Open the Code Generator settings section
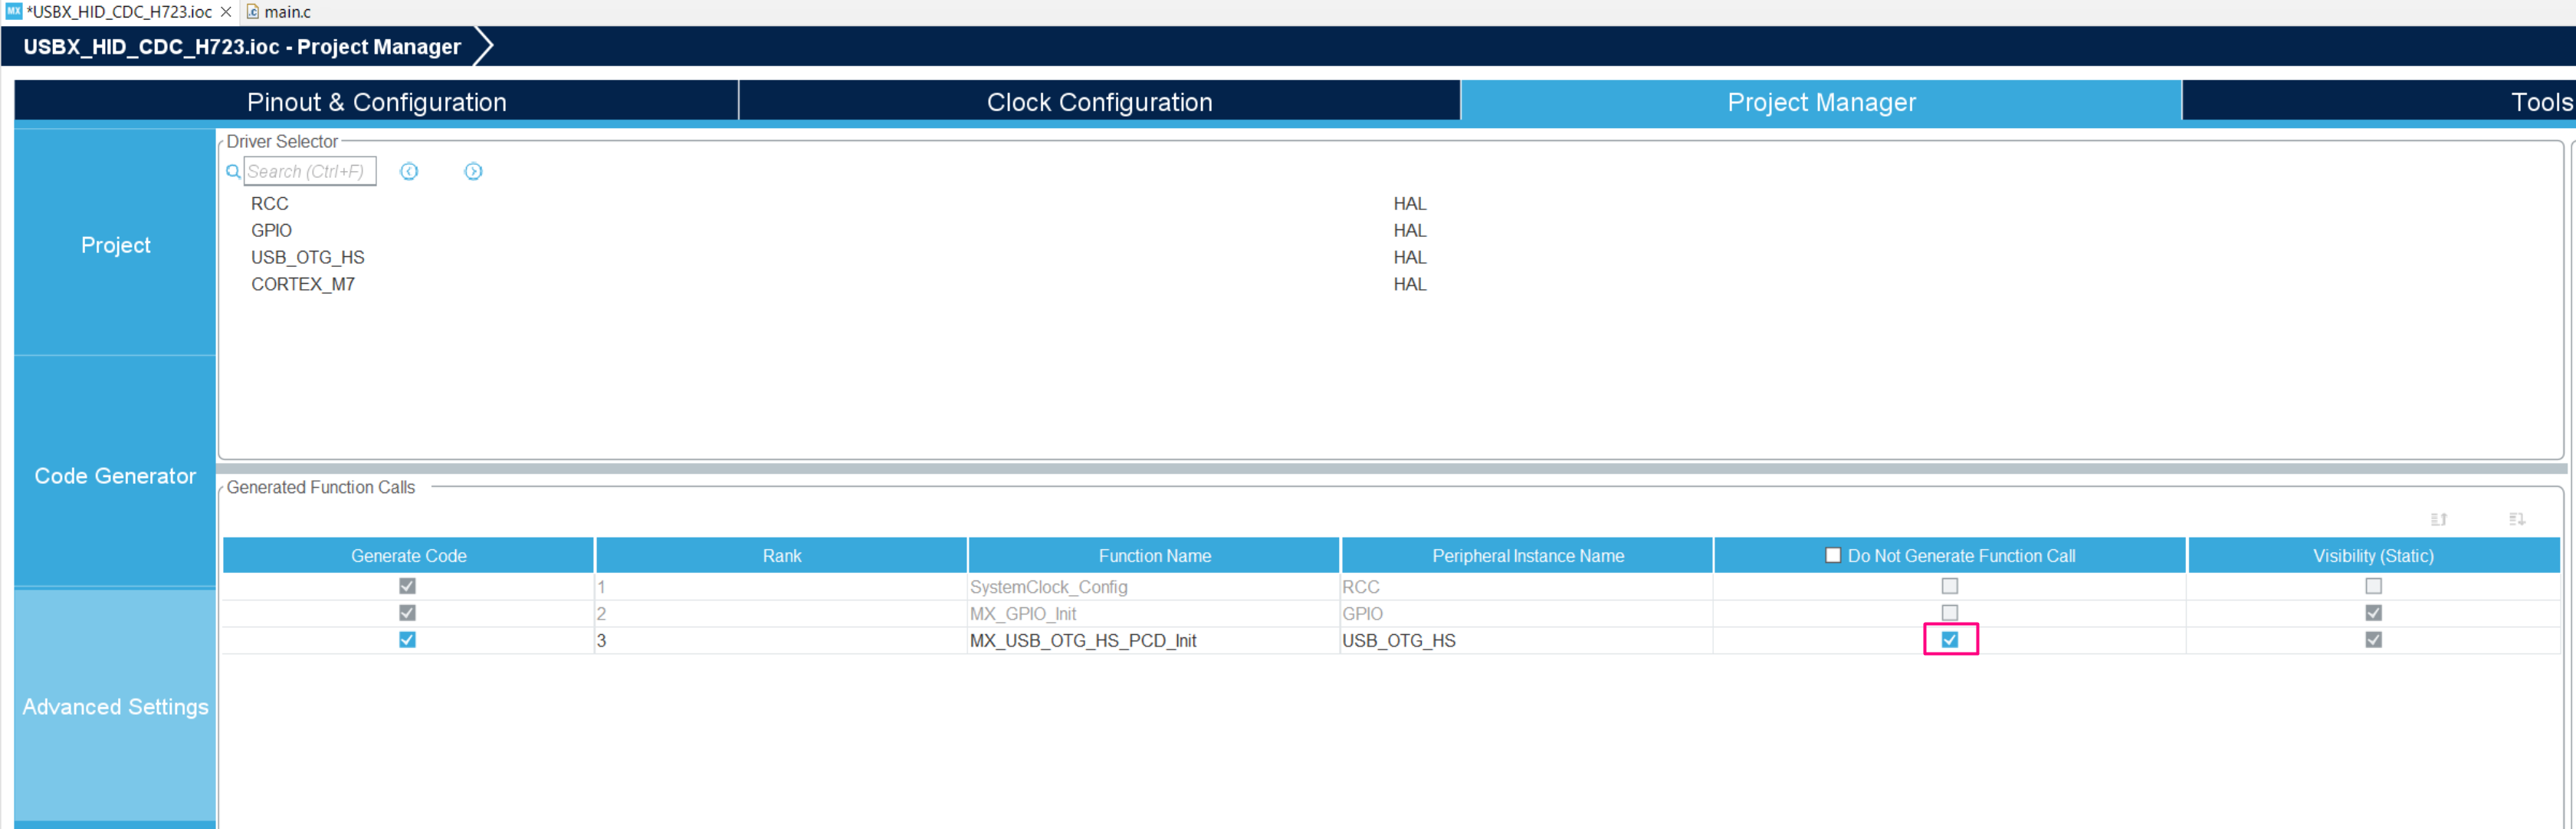2576x829 pixels. pos(115,476)
